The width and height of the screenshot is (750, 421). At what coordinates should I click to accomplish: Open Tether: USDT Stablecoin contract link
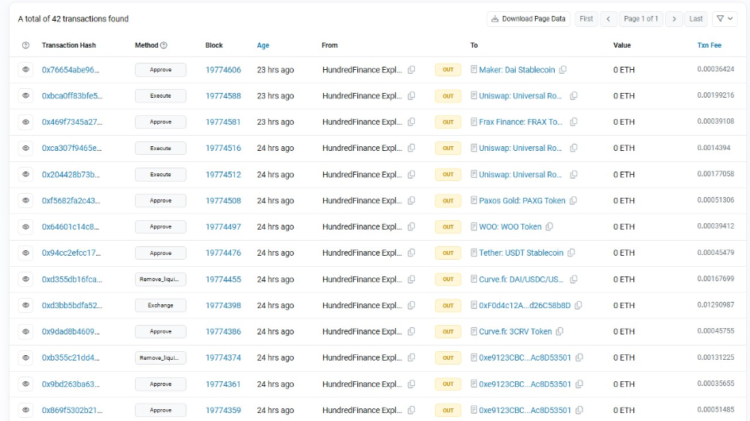tap(521, 253)
